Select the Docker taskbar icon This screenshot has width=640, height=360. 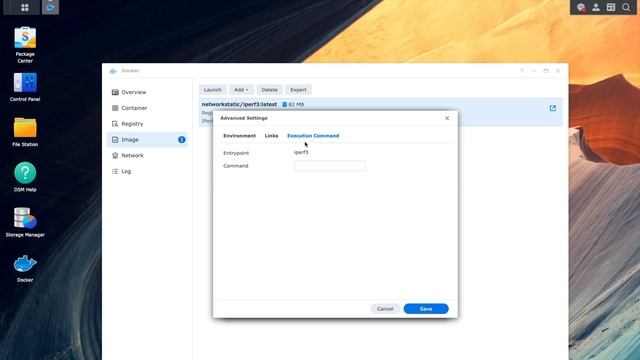(50, 7)
